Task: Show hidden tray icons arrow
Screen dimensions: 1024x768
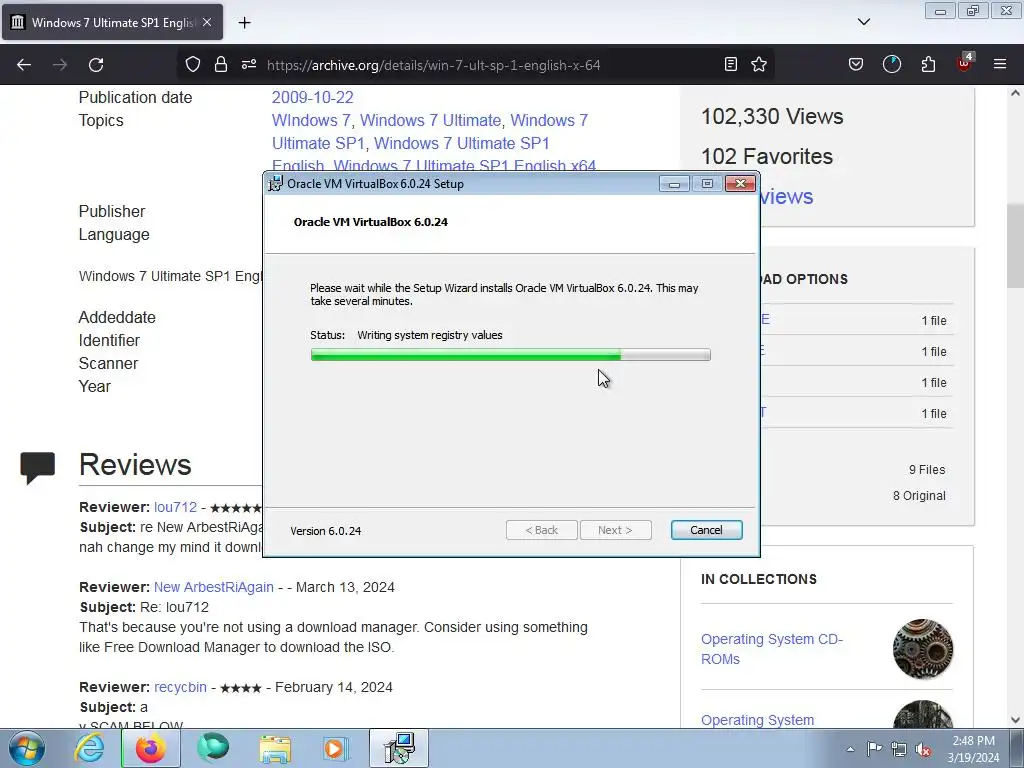Action: click(850, 749)
